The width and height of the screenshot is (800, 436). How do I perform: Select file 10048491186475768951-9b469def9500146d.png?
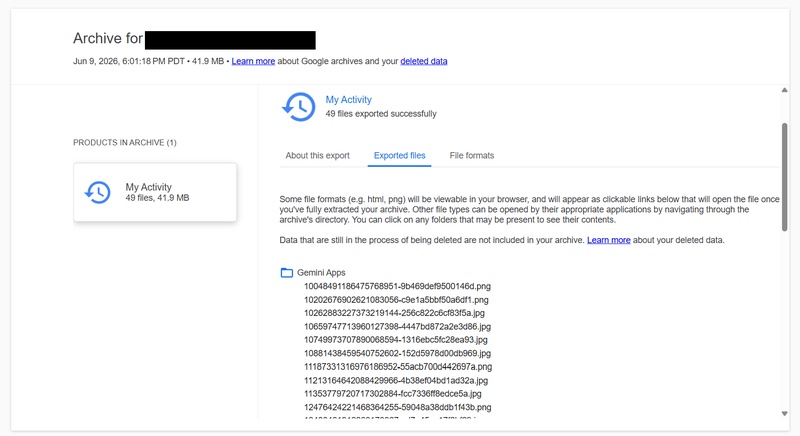tap(397, 287)
